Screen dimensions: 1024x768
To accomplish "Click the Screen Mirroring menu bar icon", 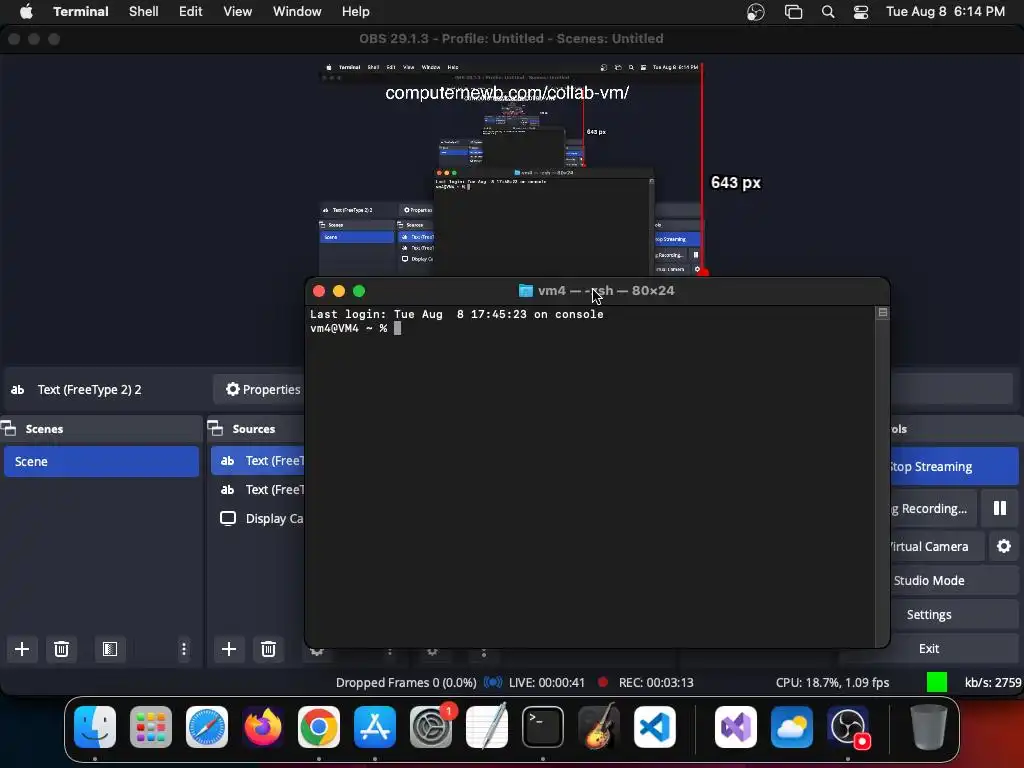I will click(793, 12).
